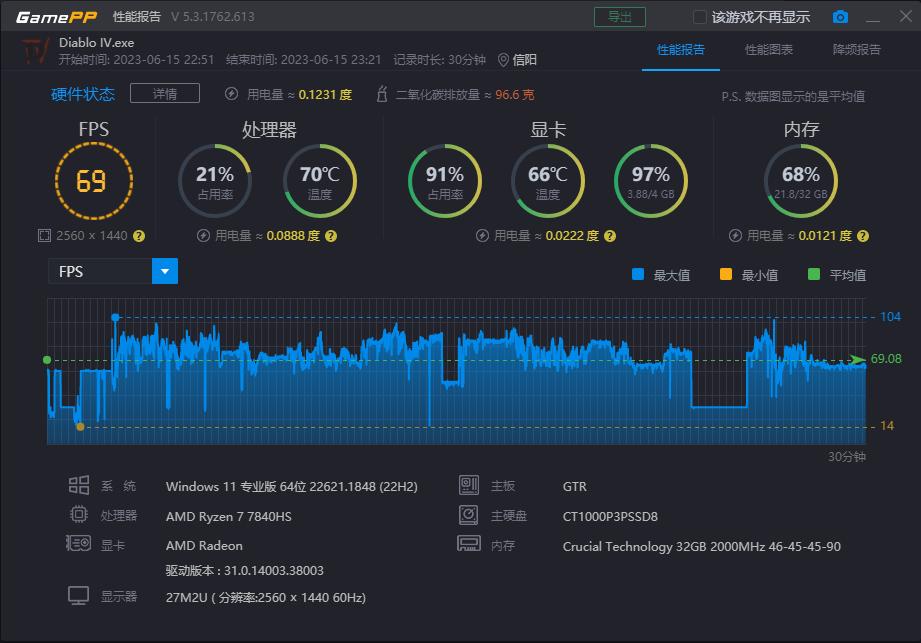Screen dimensions: 921x643
Task: Switch to the 性能图表 tab
Action: click(768, 50)
